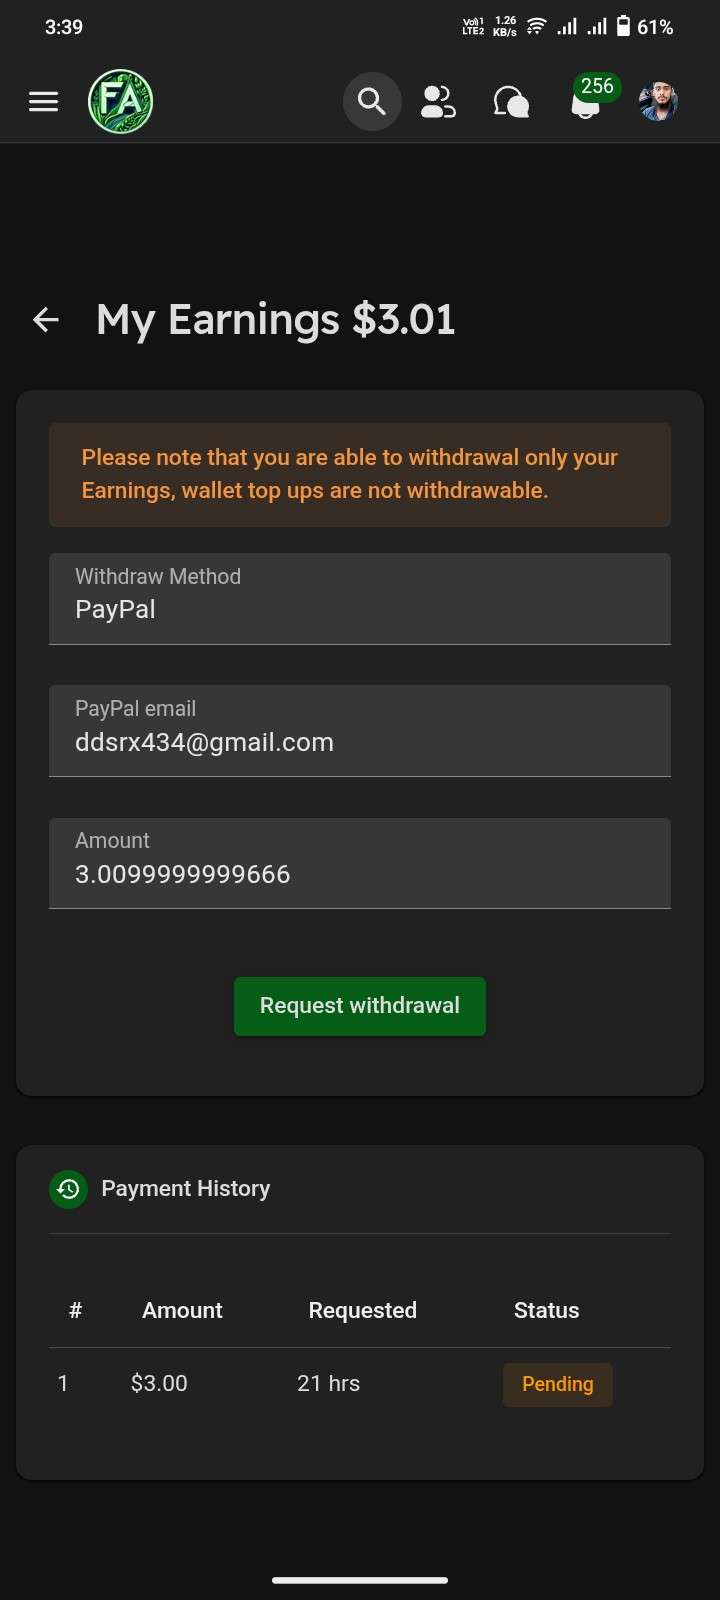Open the chat messages icon

point(511,101)
